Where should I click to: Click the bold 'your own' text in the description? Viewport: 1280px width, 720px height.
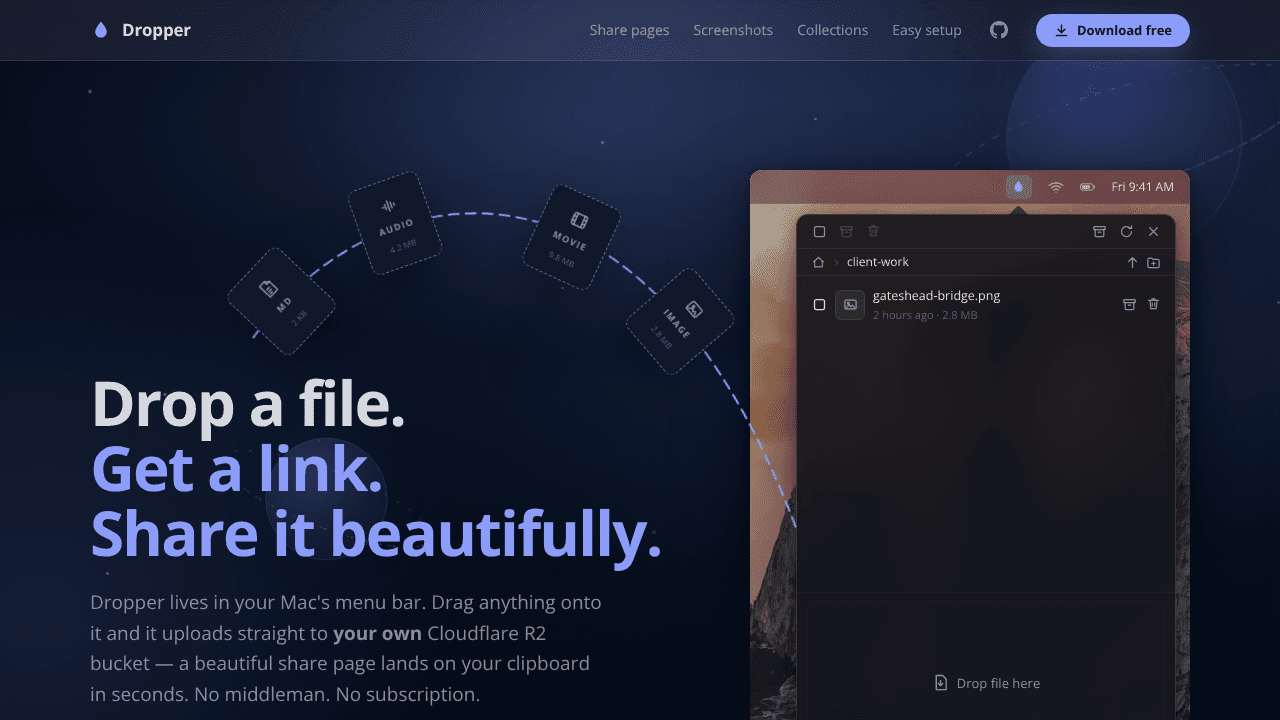[x=377, y=633]
